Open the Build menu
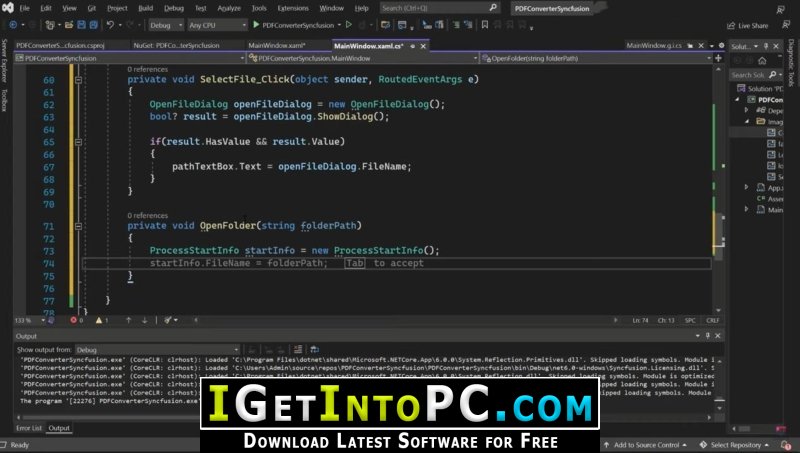800x453 pixels. pos(145,8)
